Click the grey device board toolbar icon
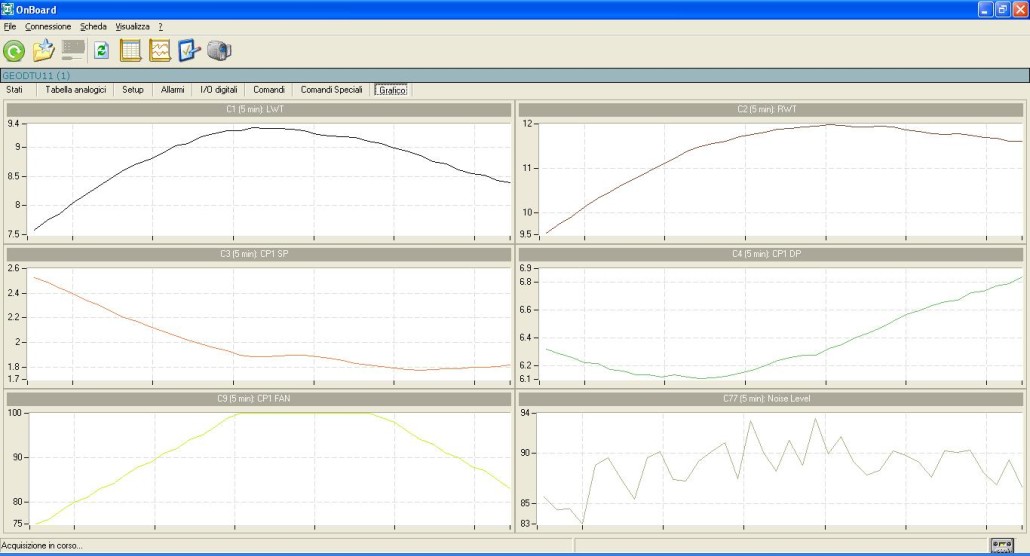Image resolution: width=1030 pixels, height=556 pixels. click(x=73, y=50)
